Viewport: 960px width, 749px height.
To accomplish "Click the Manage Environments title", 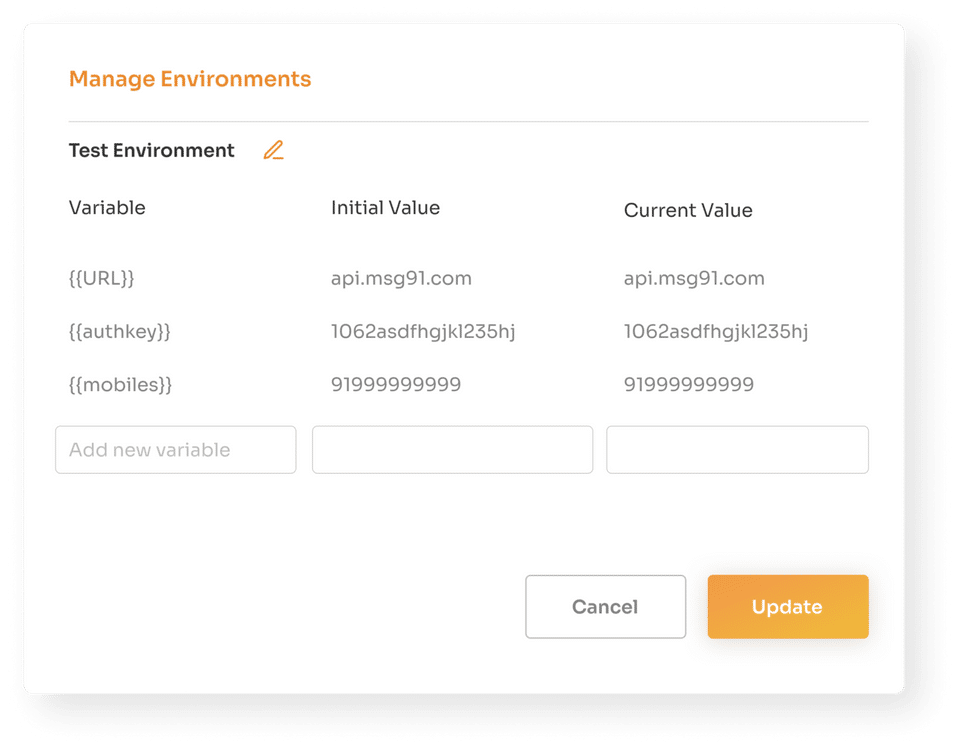I will (190, 79).
